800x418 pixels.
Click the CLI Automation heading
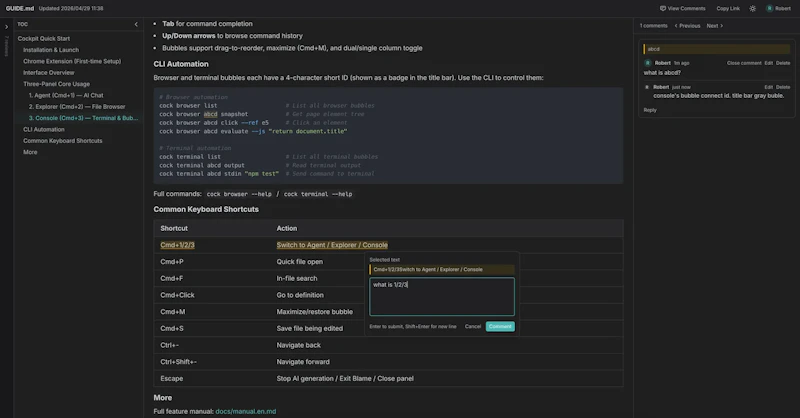181,64
